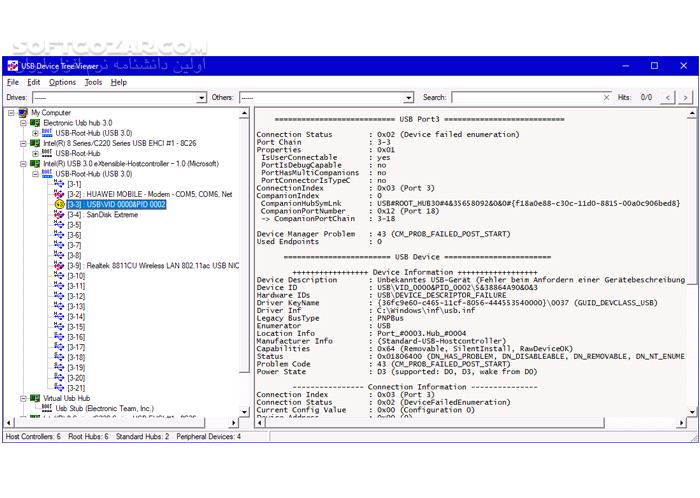Click the USB port icon for [3-12]

(59, 296)
